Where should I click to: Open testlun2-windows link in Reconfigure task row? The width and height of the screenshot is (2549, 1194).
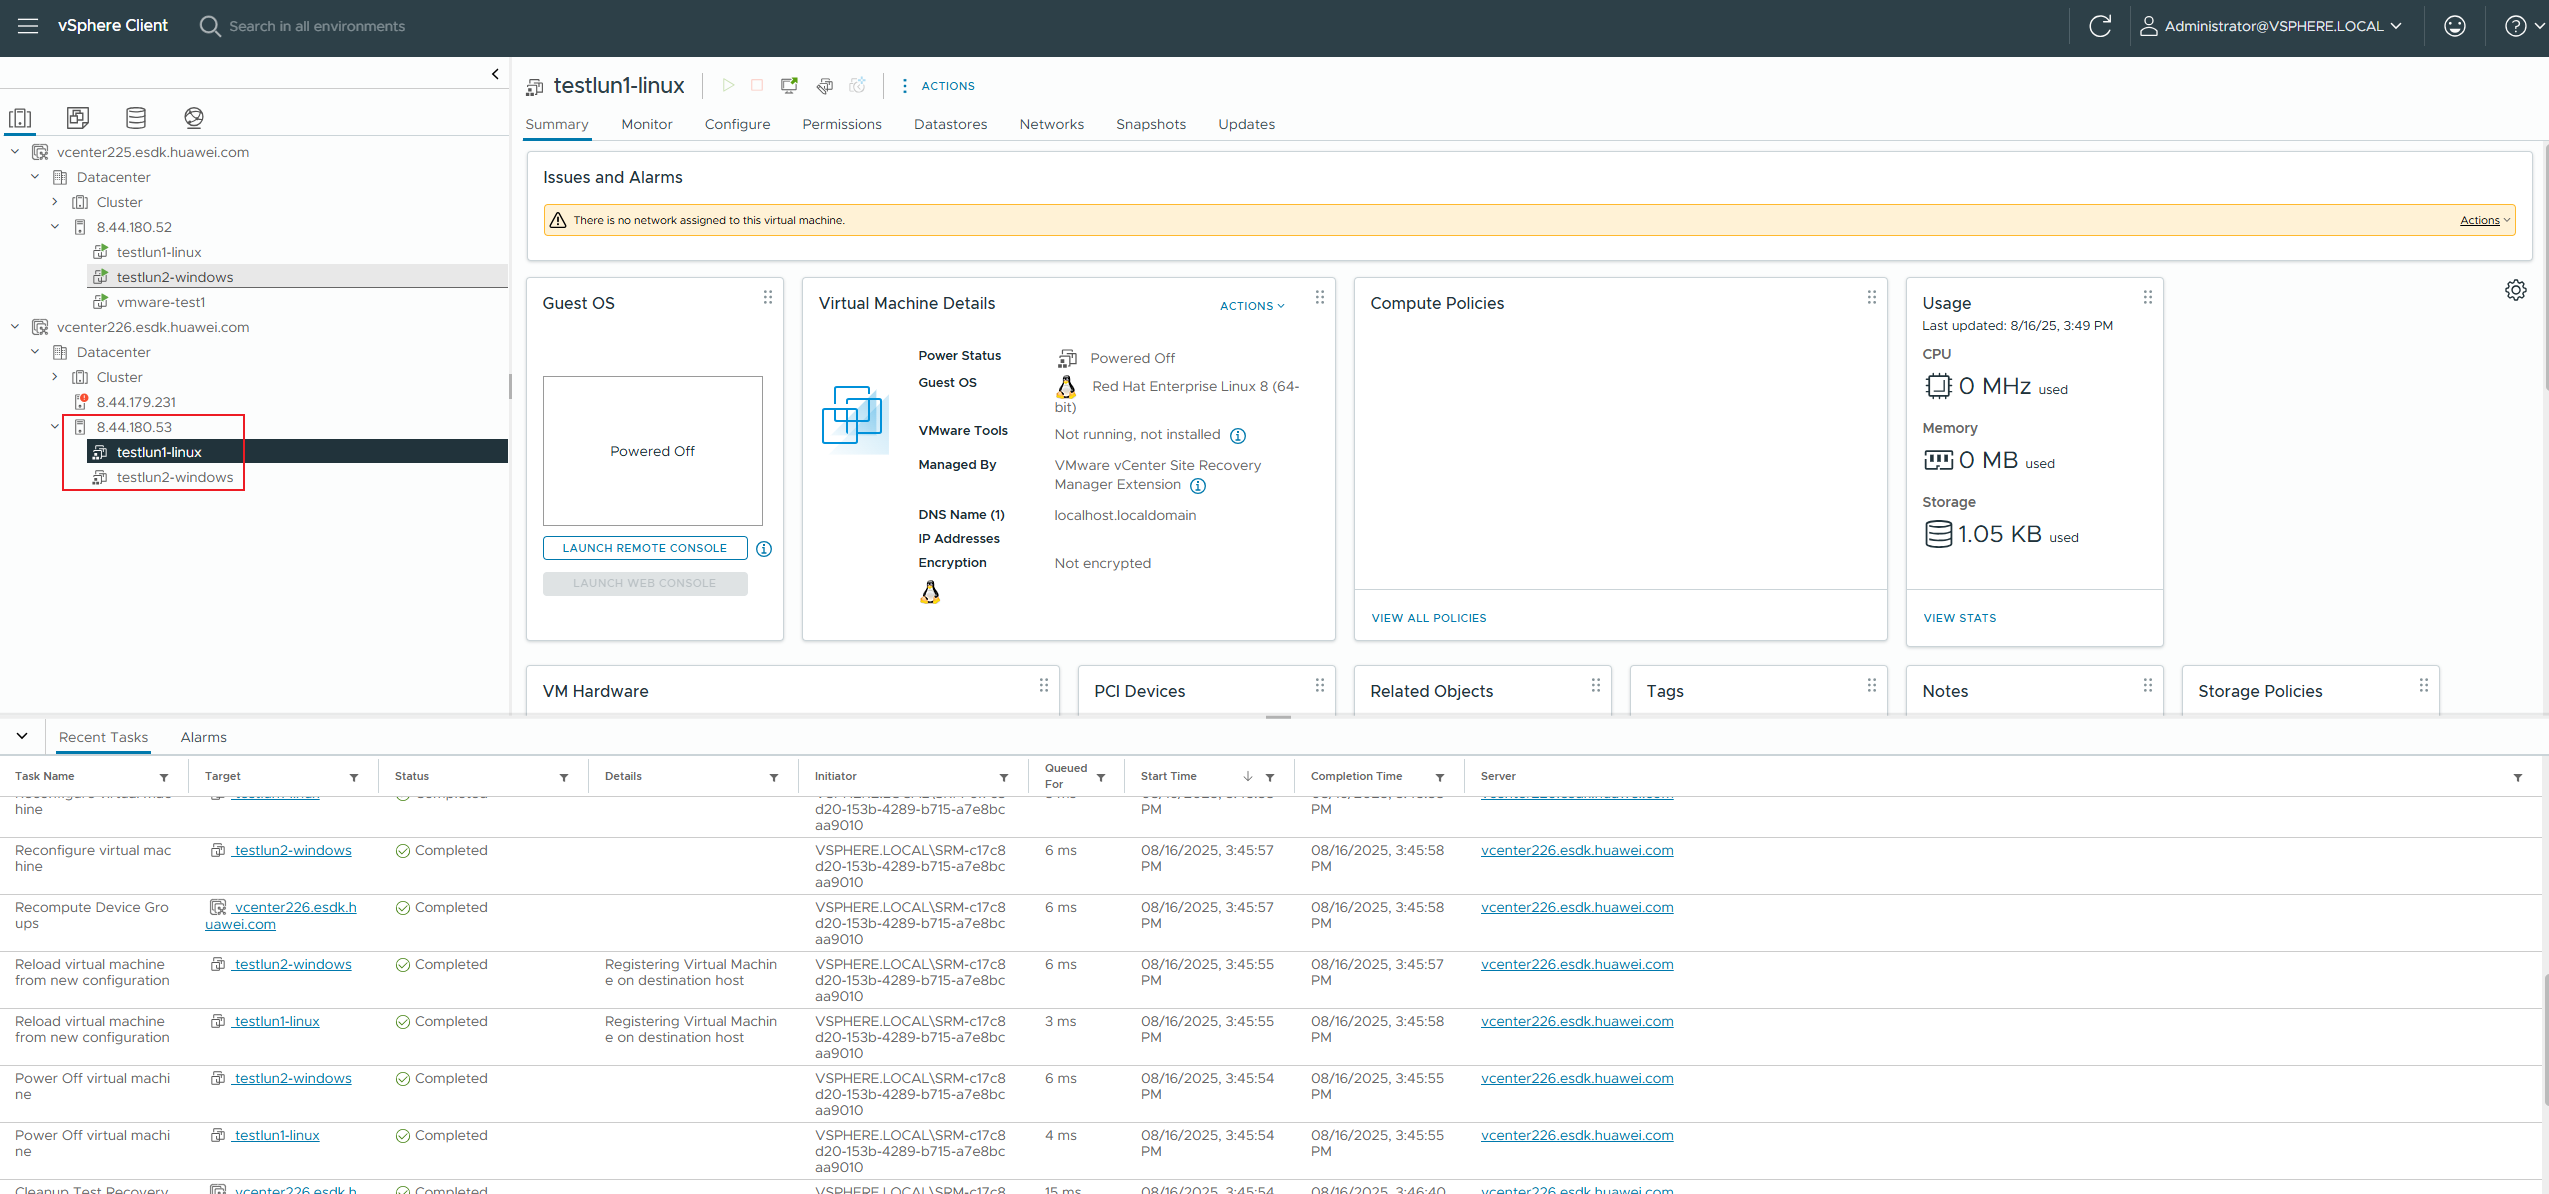click(292, 851)
